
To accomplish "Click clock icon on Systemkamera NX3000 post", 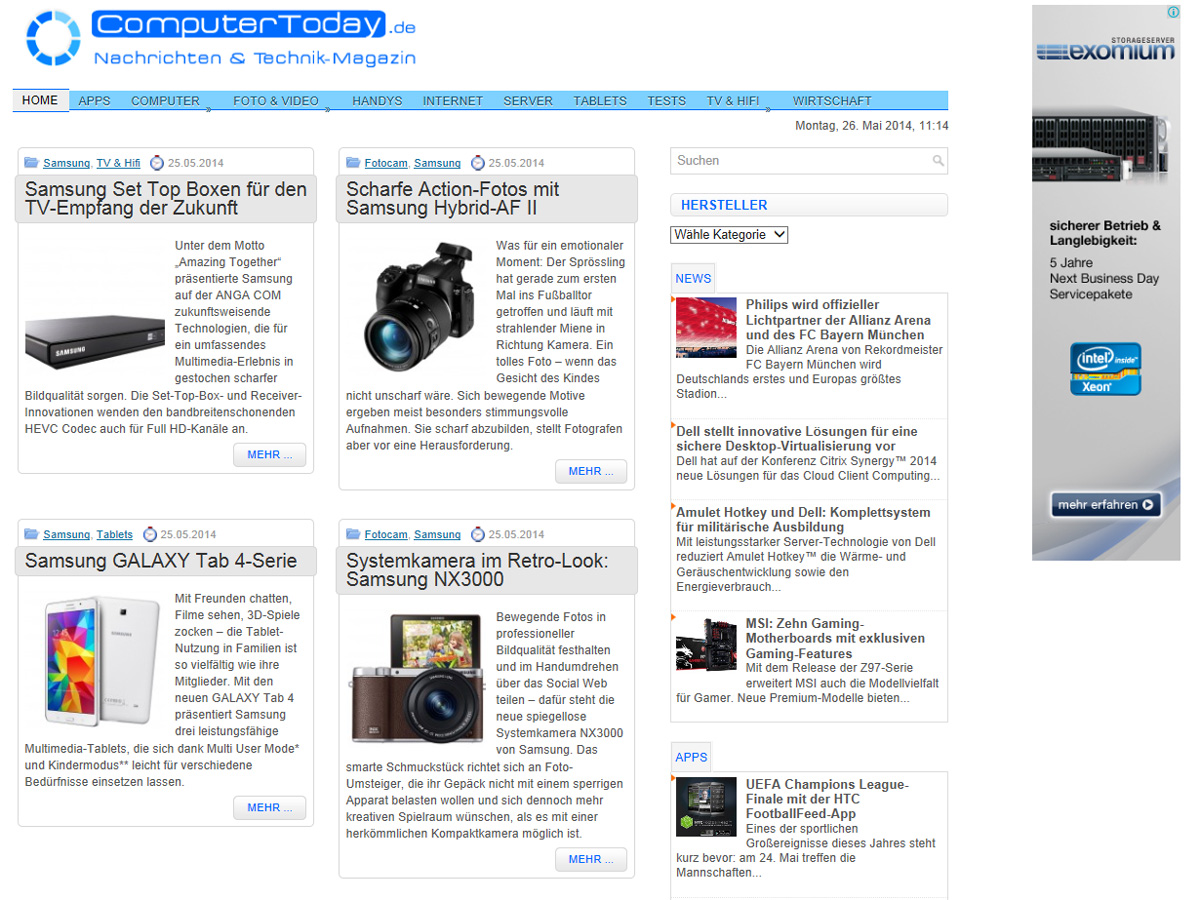I will click(478, 534).
